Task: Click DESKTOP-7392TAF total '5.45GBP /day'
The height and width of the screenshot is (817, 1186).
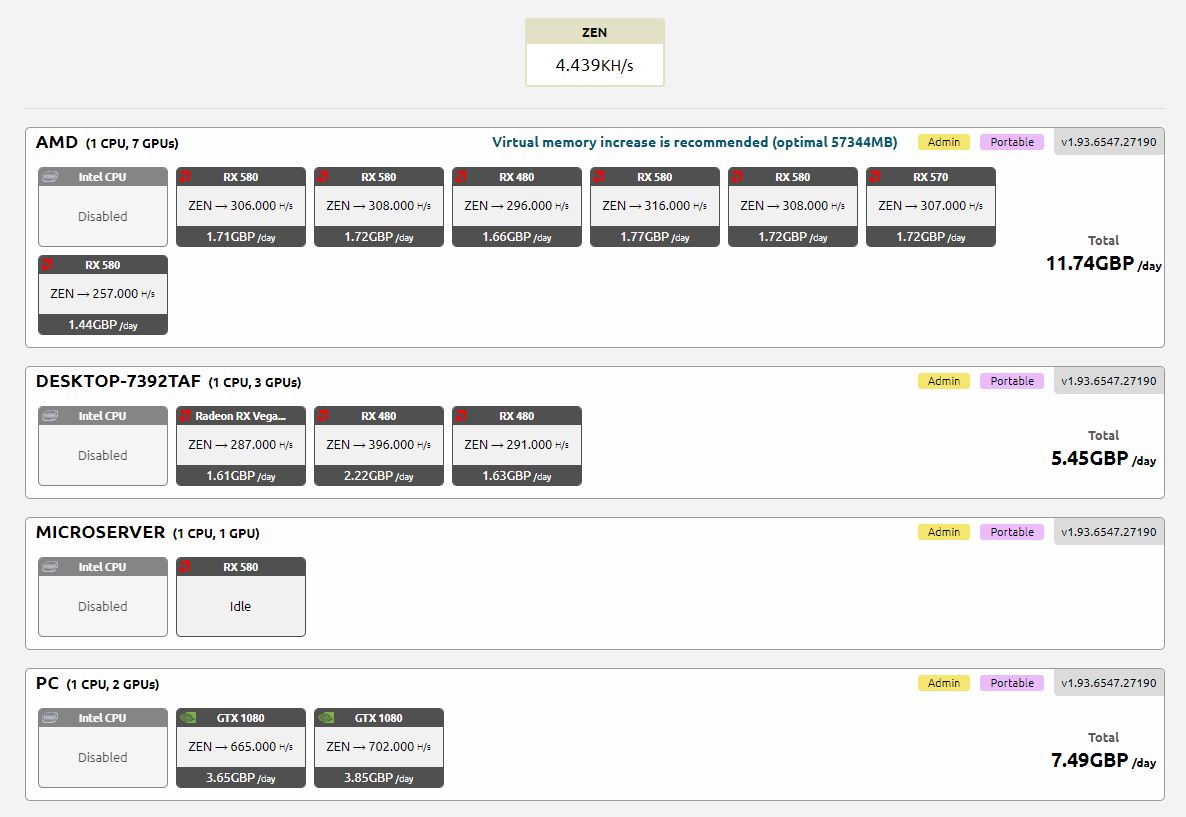Action: (x=1104, y=458)
